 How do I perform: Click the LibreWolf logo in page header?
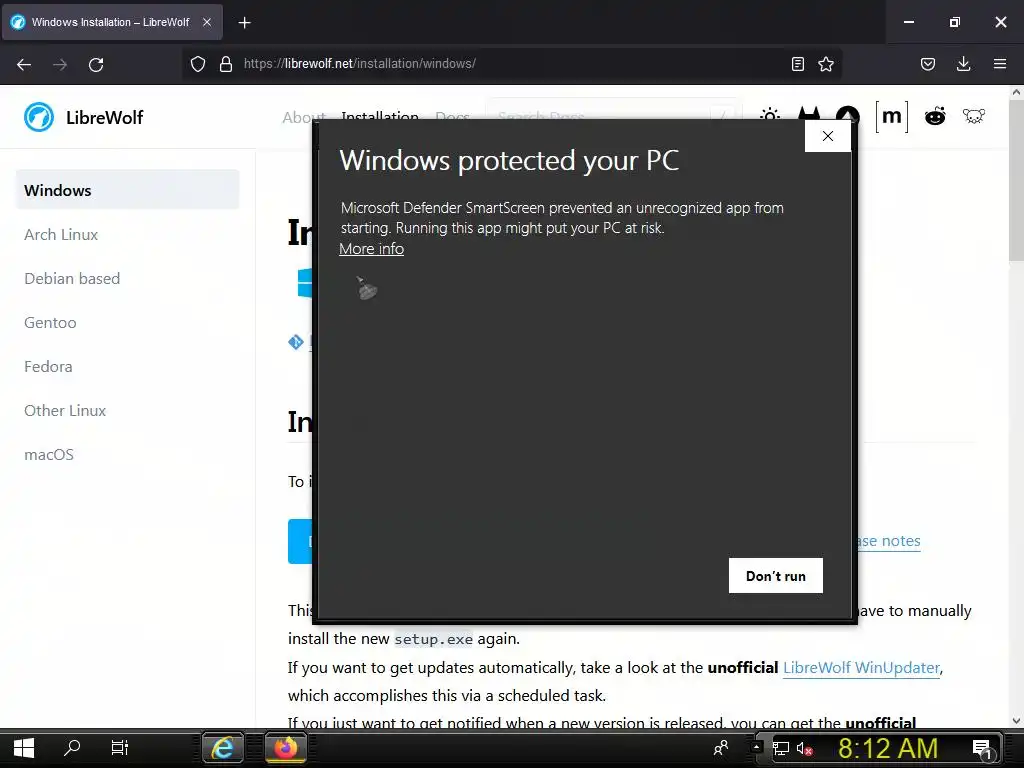pos(84,118)
